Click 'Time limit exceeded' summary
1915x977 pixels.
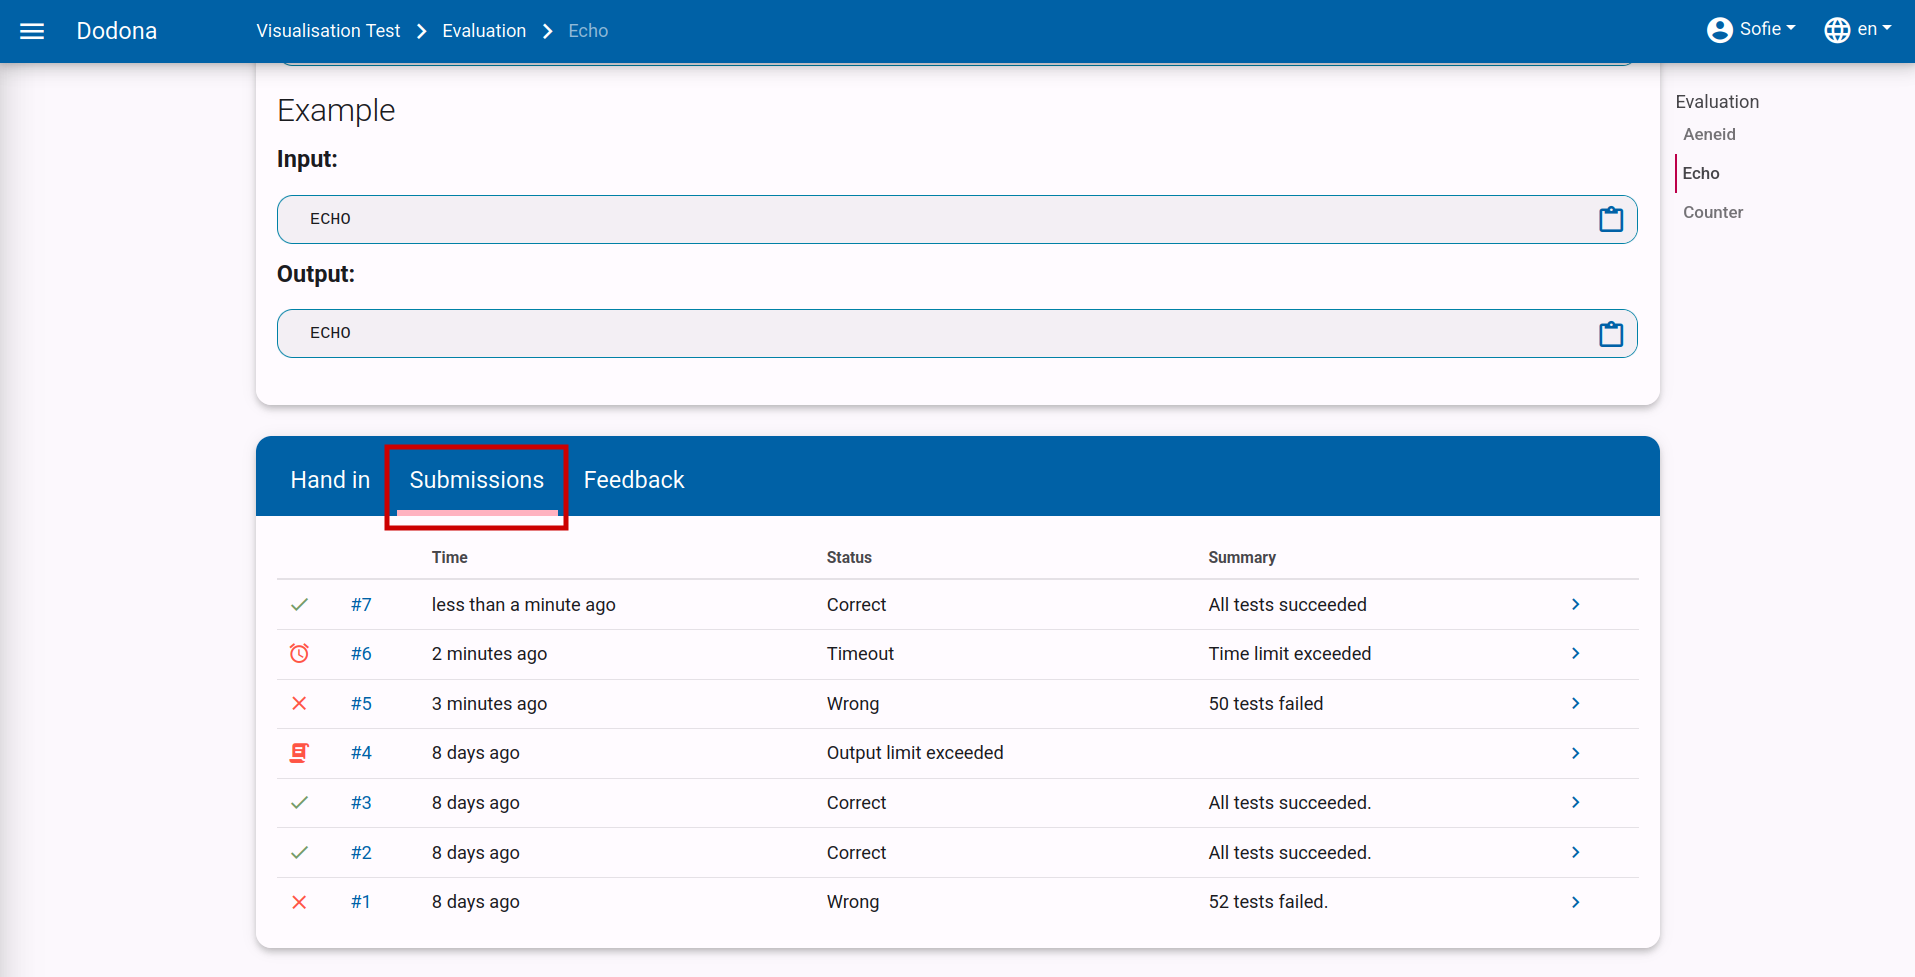1289,653
